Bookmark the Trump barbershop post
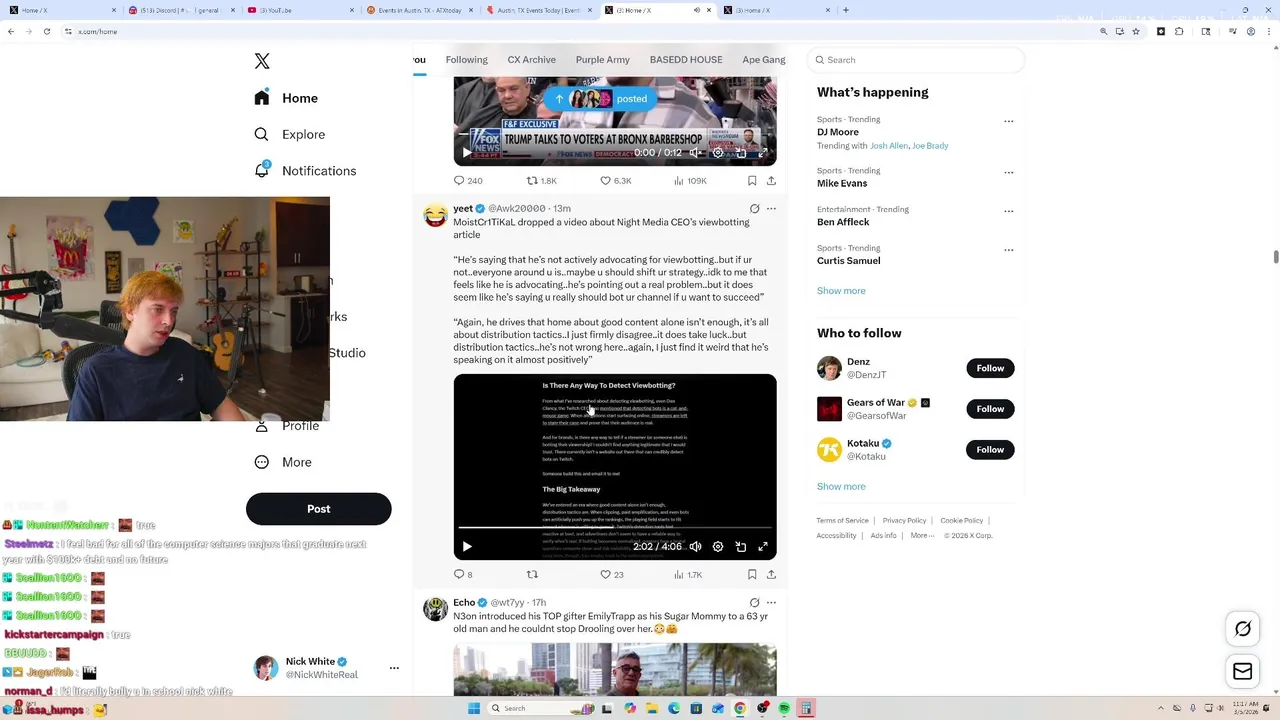Viewport: 1280px width, 720px height. point(752,181)
